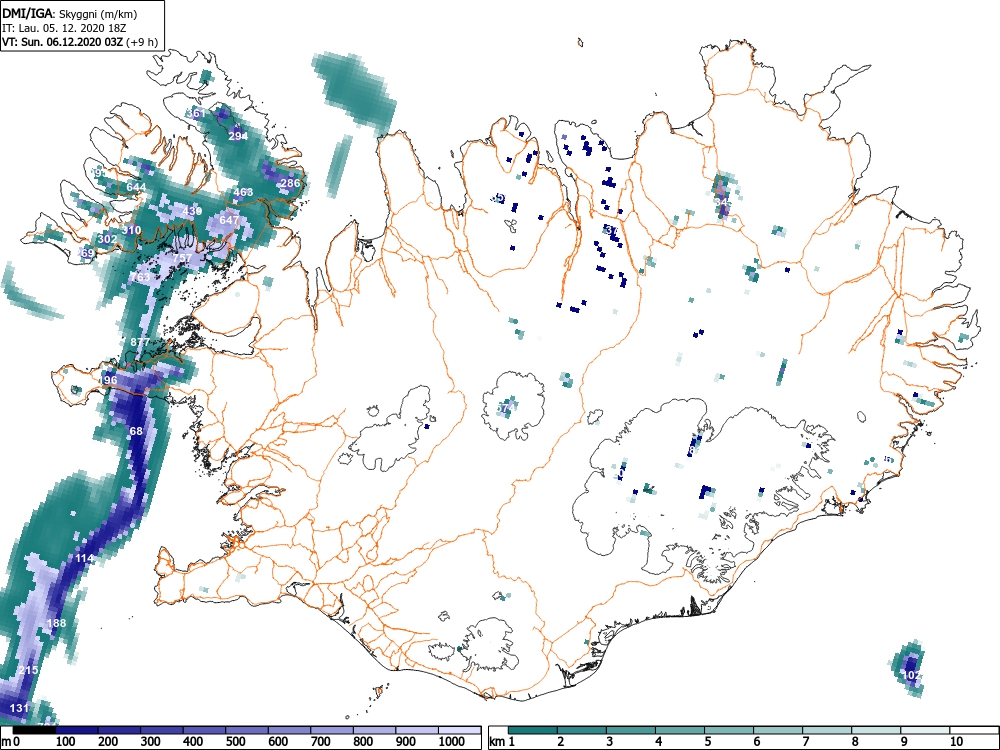Image resolution: width=1000 pixels, height=750 pixels.
Task: Click the dark blue 100–200 m legend swatch
Action: click(x=77, y=730)
